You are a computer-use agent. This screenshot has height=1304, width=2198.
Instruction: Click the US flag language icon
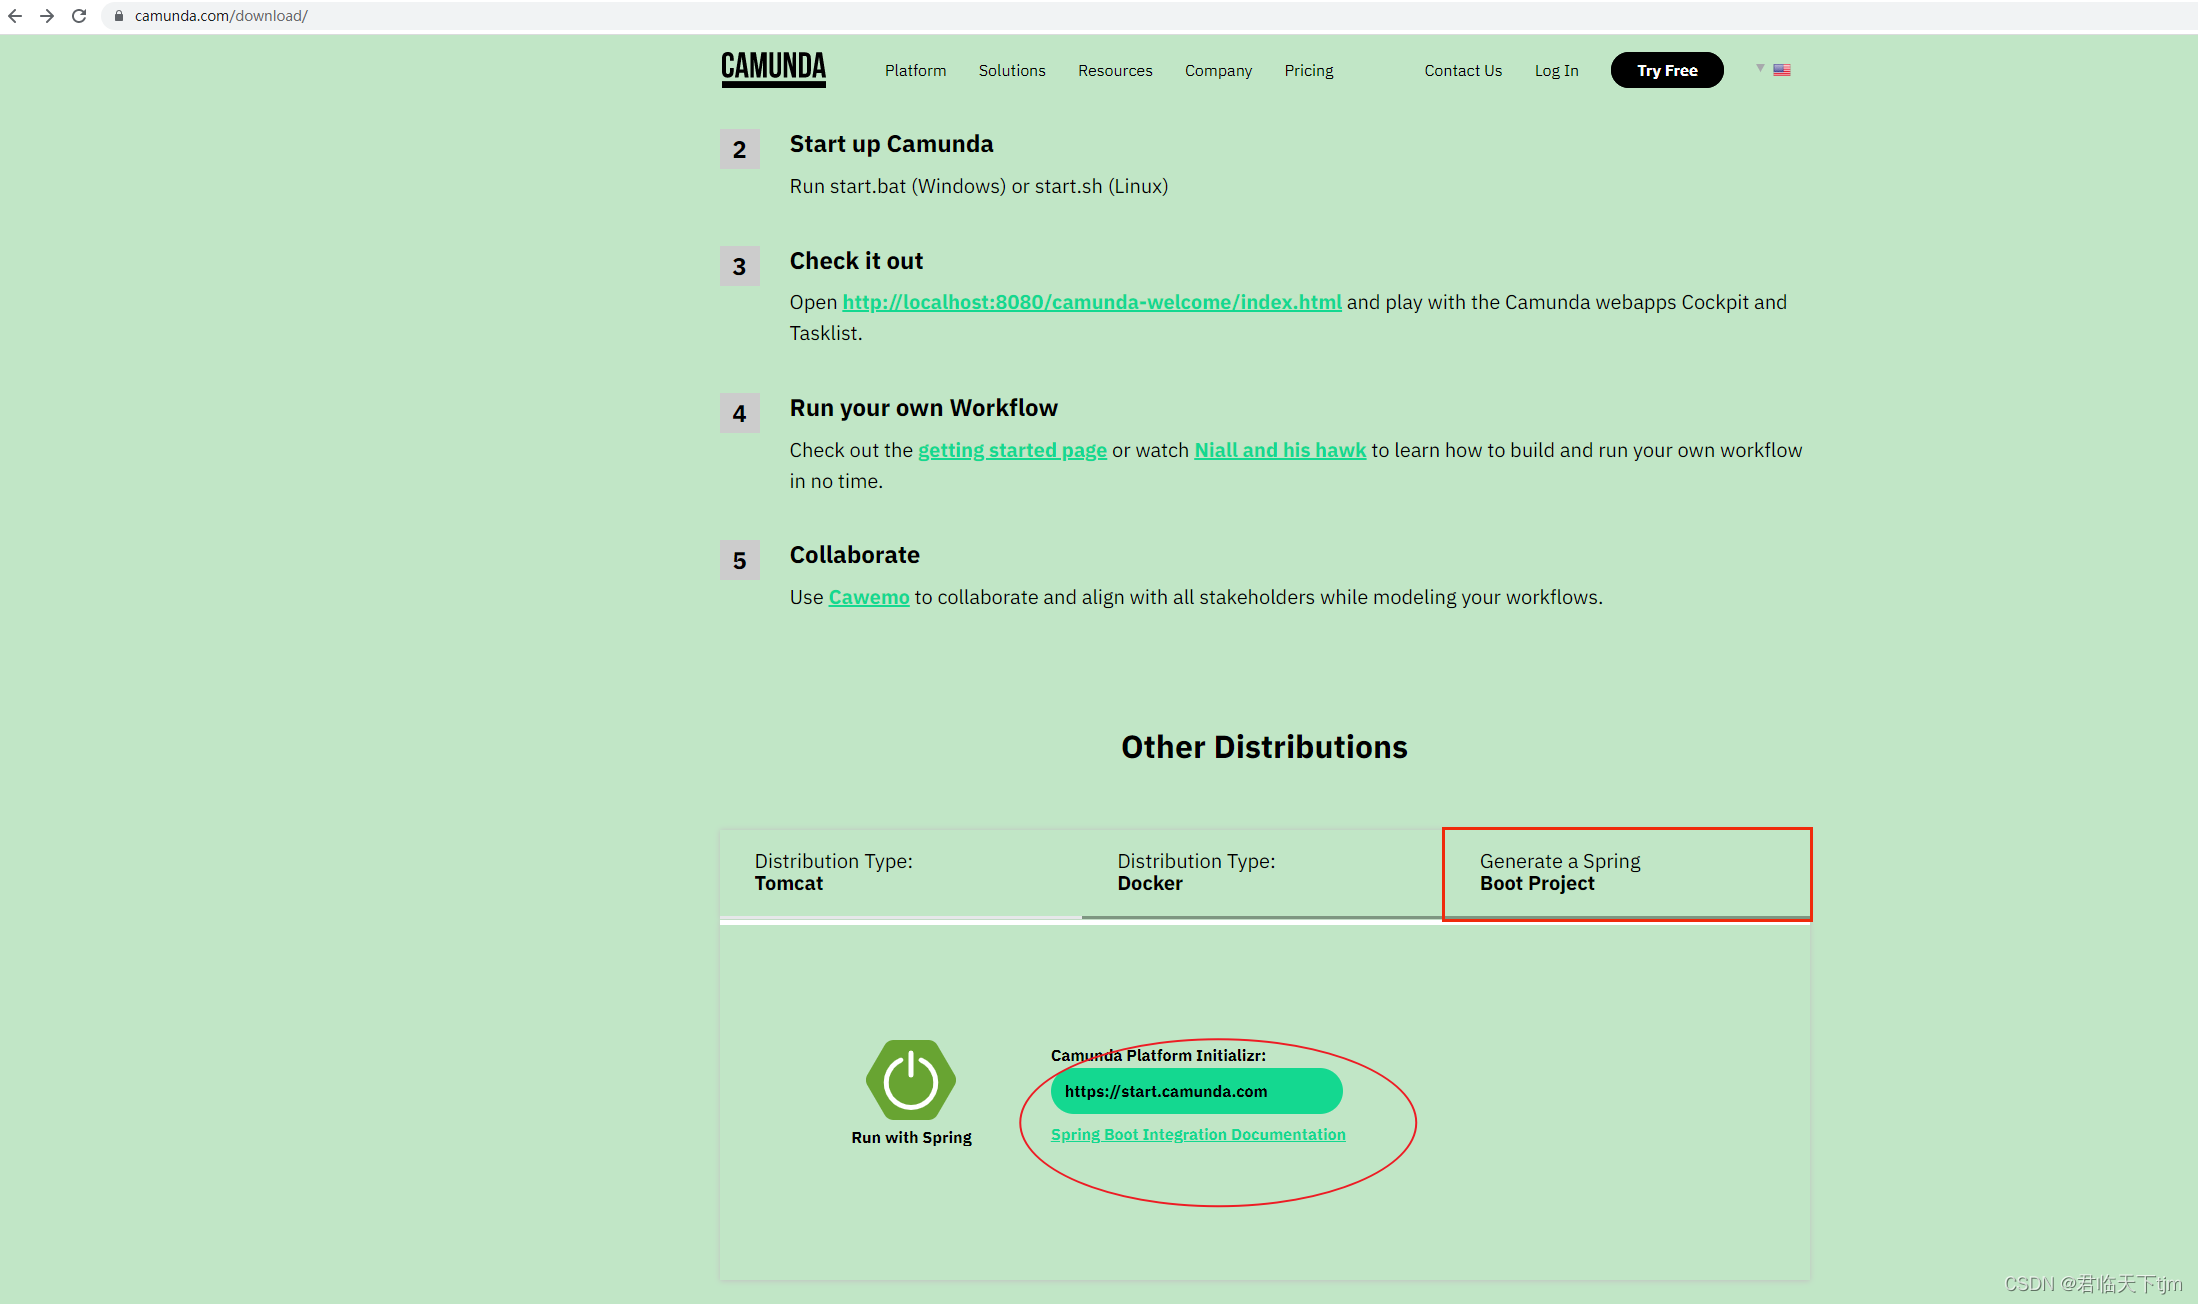click(1782, 70)
